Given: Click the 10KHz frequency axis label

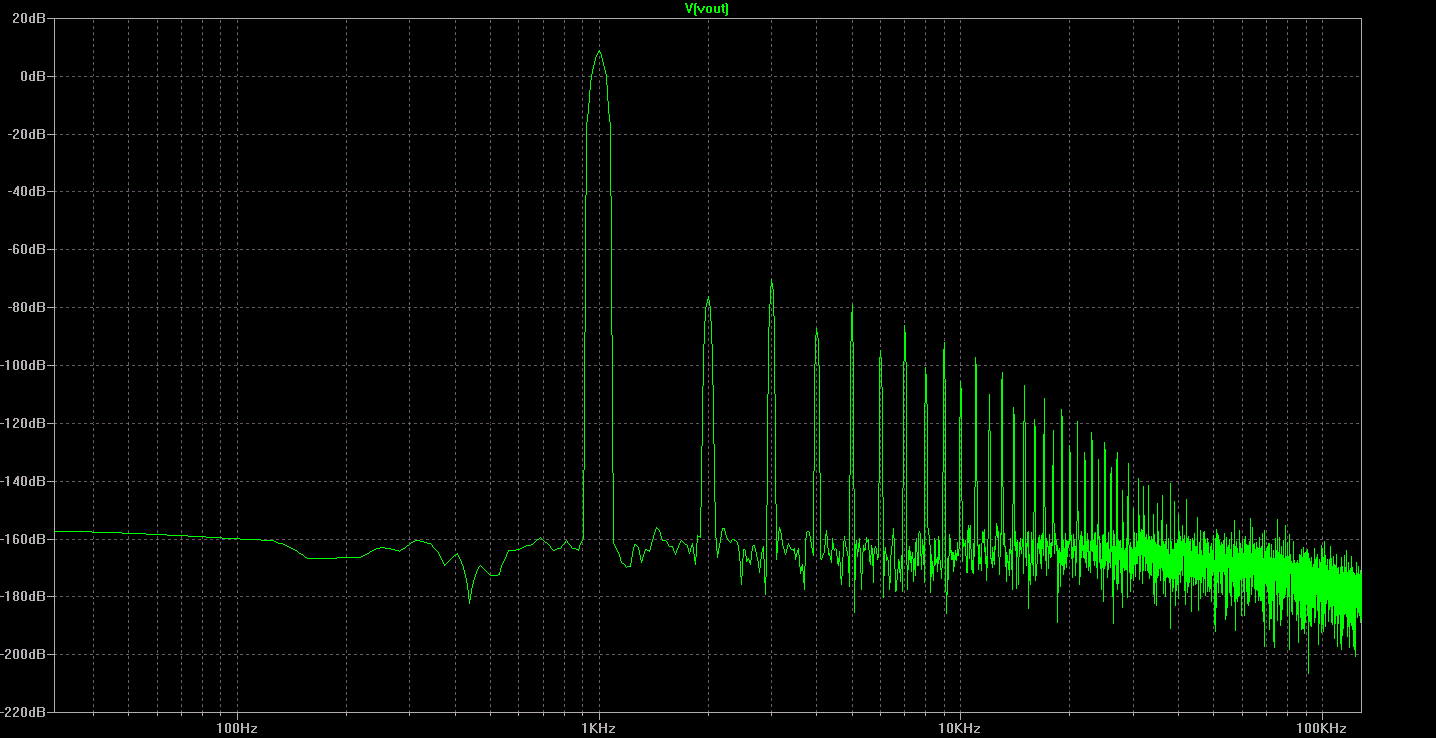Looking at the screenshot, I should (960, 728).
